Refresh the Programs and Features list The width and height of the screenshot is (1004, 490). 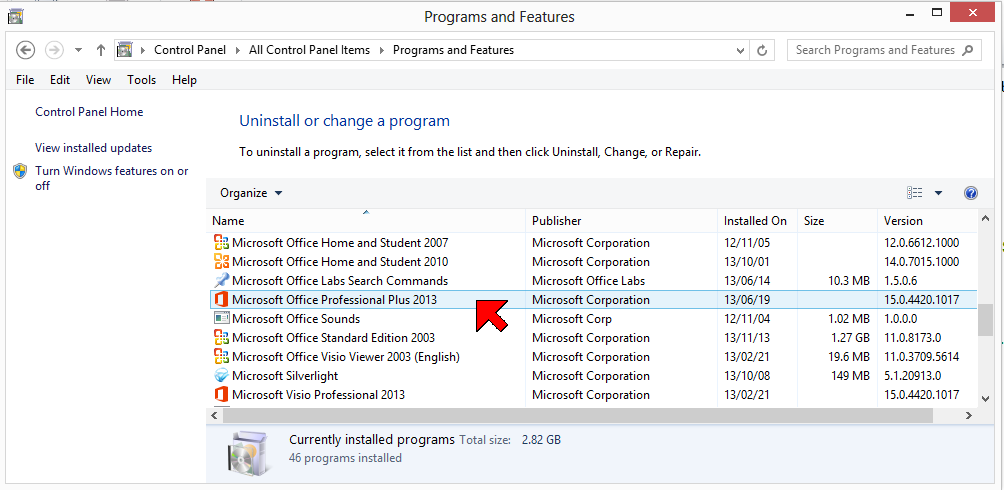tap(762, 50)
